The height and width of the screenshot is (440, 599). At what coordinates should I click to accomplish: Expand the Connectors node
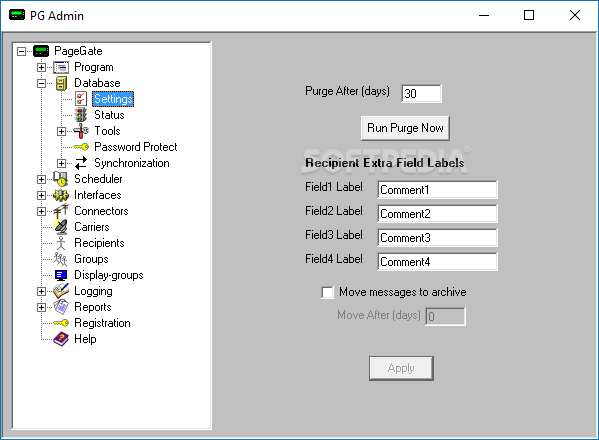tap(41, 211)
